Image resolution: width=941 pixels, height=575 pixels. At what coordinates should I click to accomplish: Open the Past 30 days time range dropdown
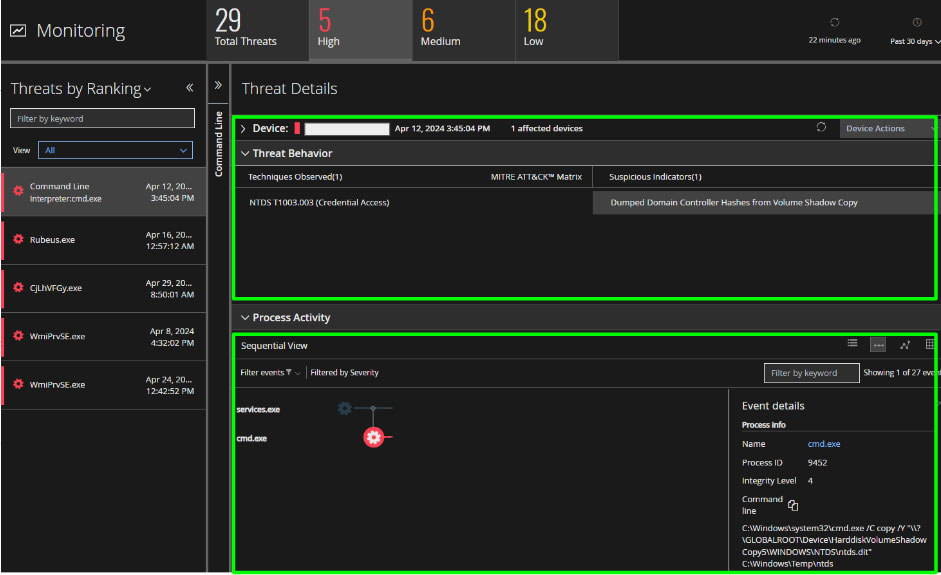(915, 41)
